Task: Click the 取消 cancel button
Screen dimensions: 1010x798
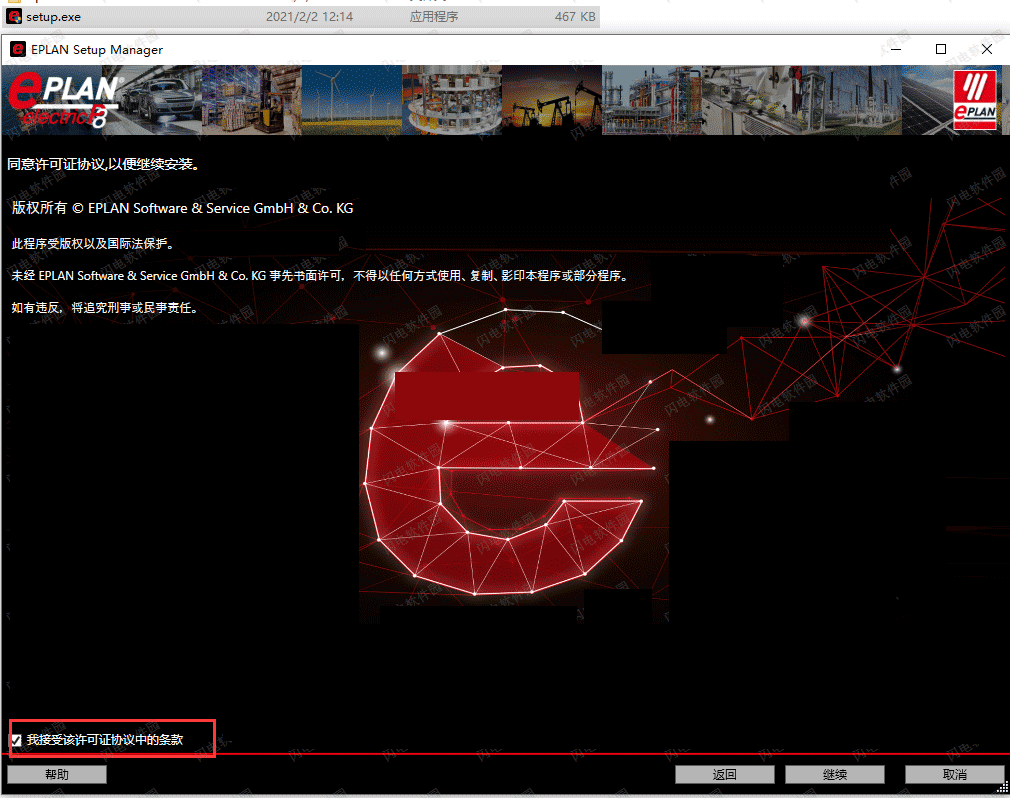Action: pyautogui.click(x=955, y=774)
